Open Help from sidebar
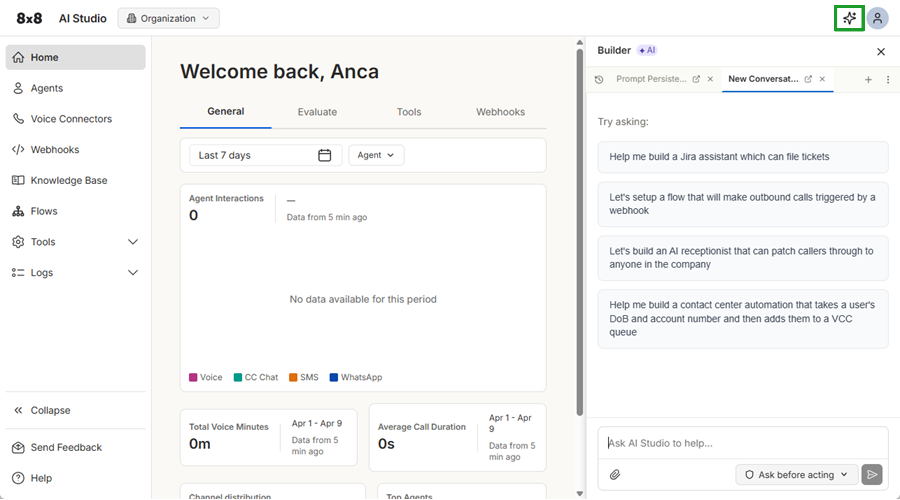 tap(75, 478)
